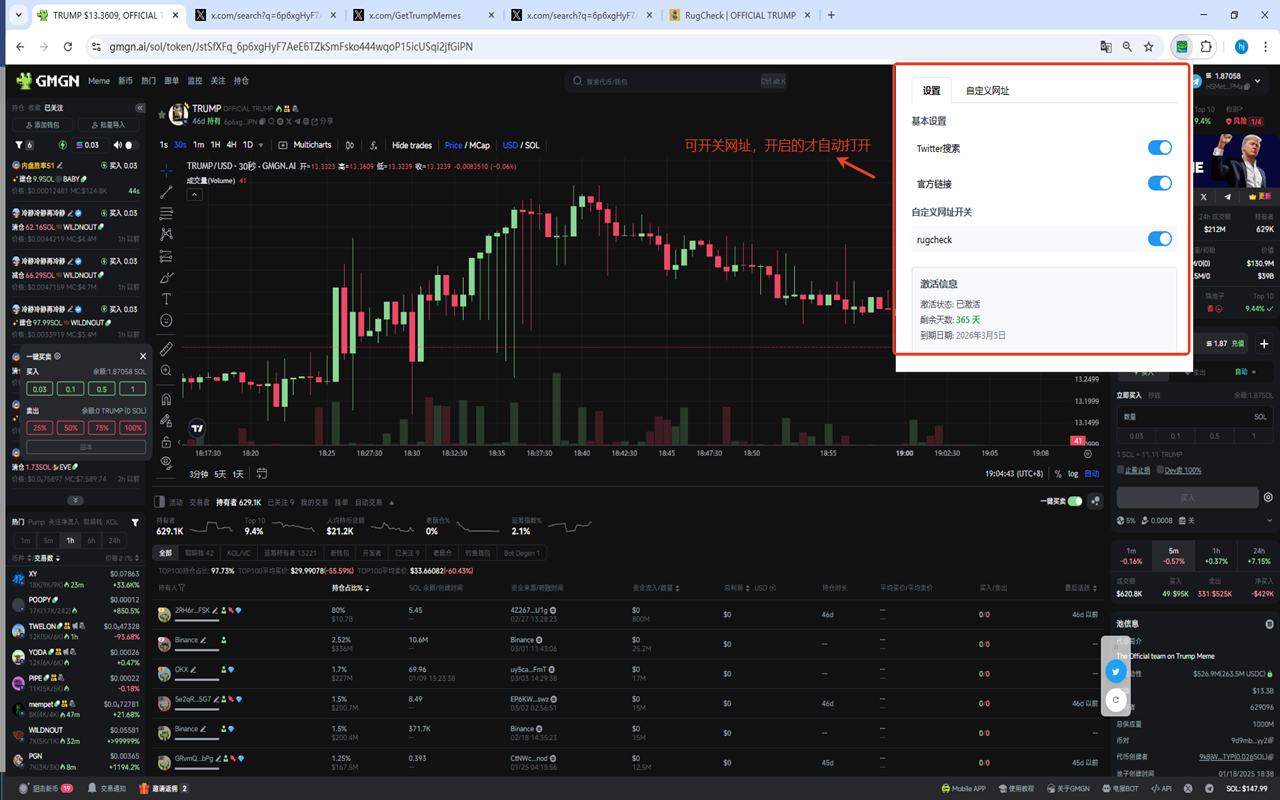Click the floating refresh button
The width and height of the screenshot is (1280, 800).
1116,700
